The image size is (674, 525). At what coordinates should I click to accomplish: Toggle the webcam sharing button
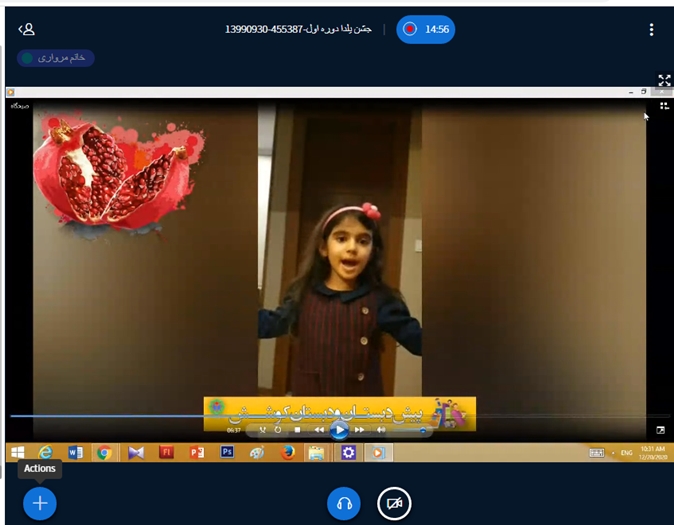394,504
